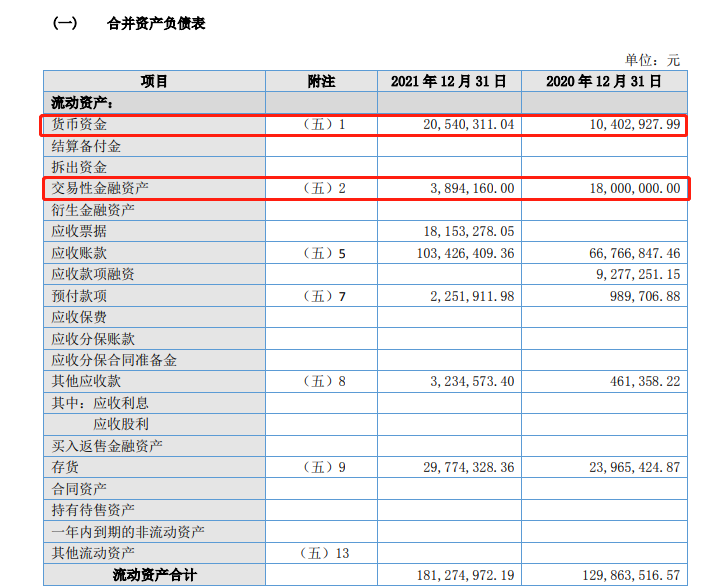The height and width of the screenshot is (586, 724).
Task: Select the 流动资产合计 total row label
Action: [157, 575]
